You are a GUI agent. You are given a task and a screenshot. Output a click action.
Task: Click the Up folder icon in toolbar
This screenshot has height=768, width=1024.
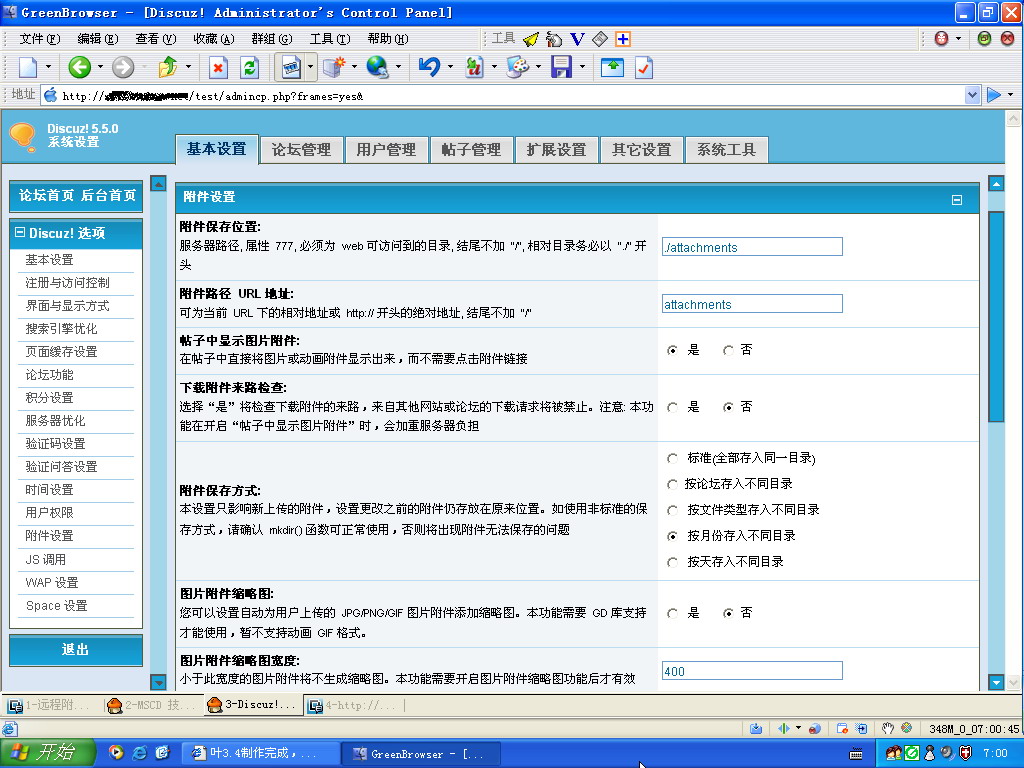click(x=168, y=67)
